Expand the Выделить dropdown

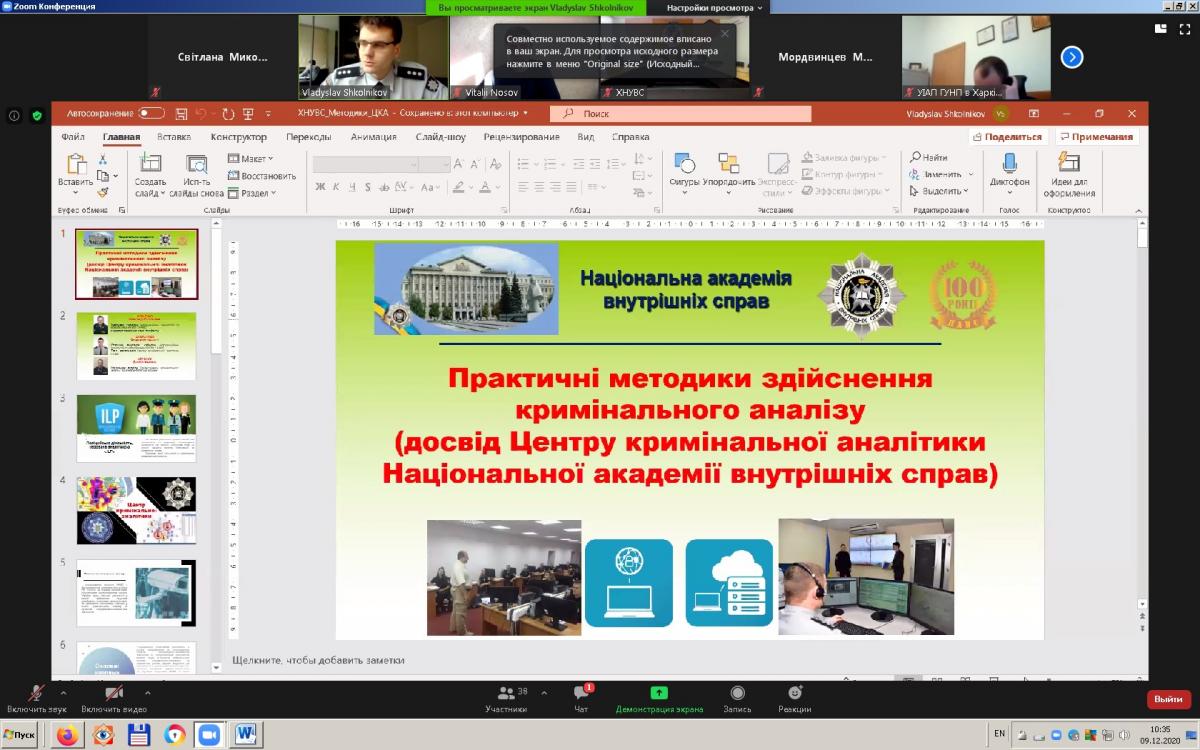(x=939, y=191)
